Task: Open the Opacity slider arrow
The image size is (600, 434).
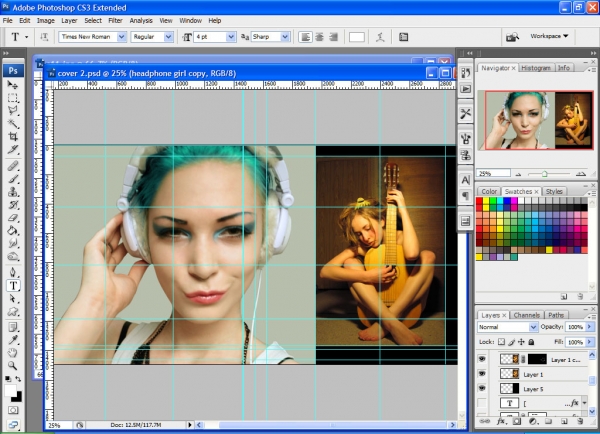Action: (590, 327)
